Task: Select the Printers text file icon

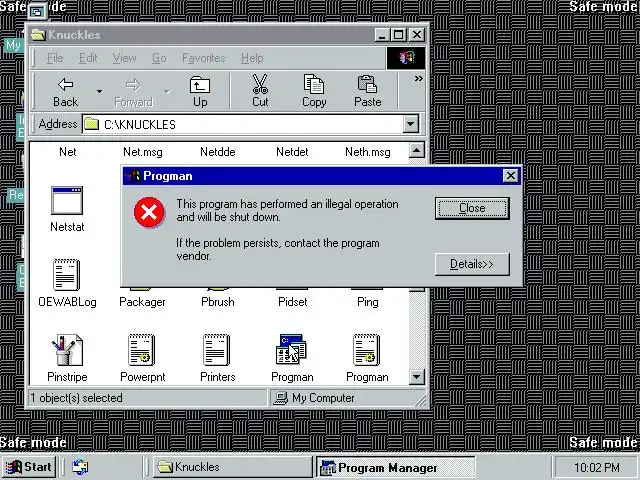Action: click(216, 350)
